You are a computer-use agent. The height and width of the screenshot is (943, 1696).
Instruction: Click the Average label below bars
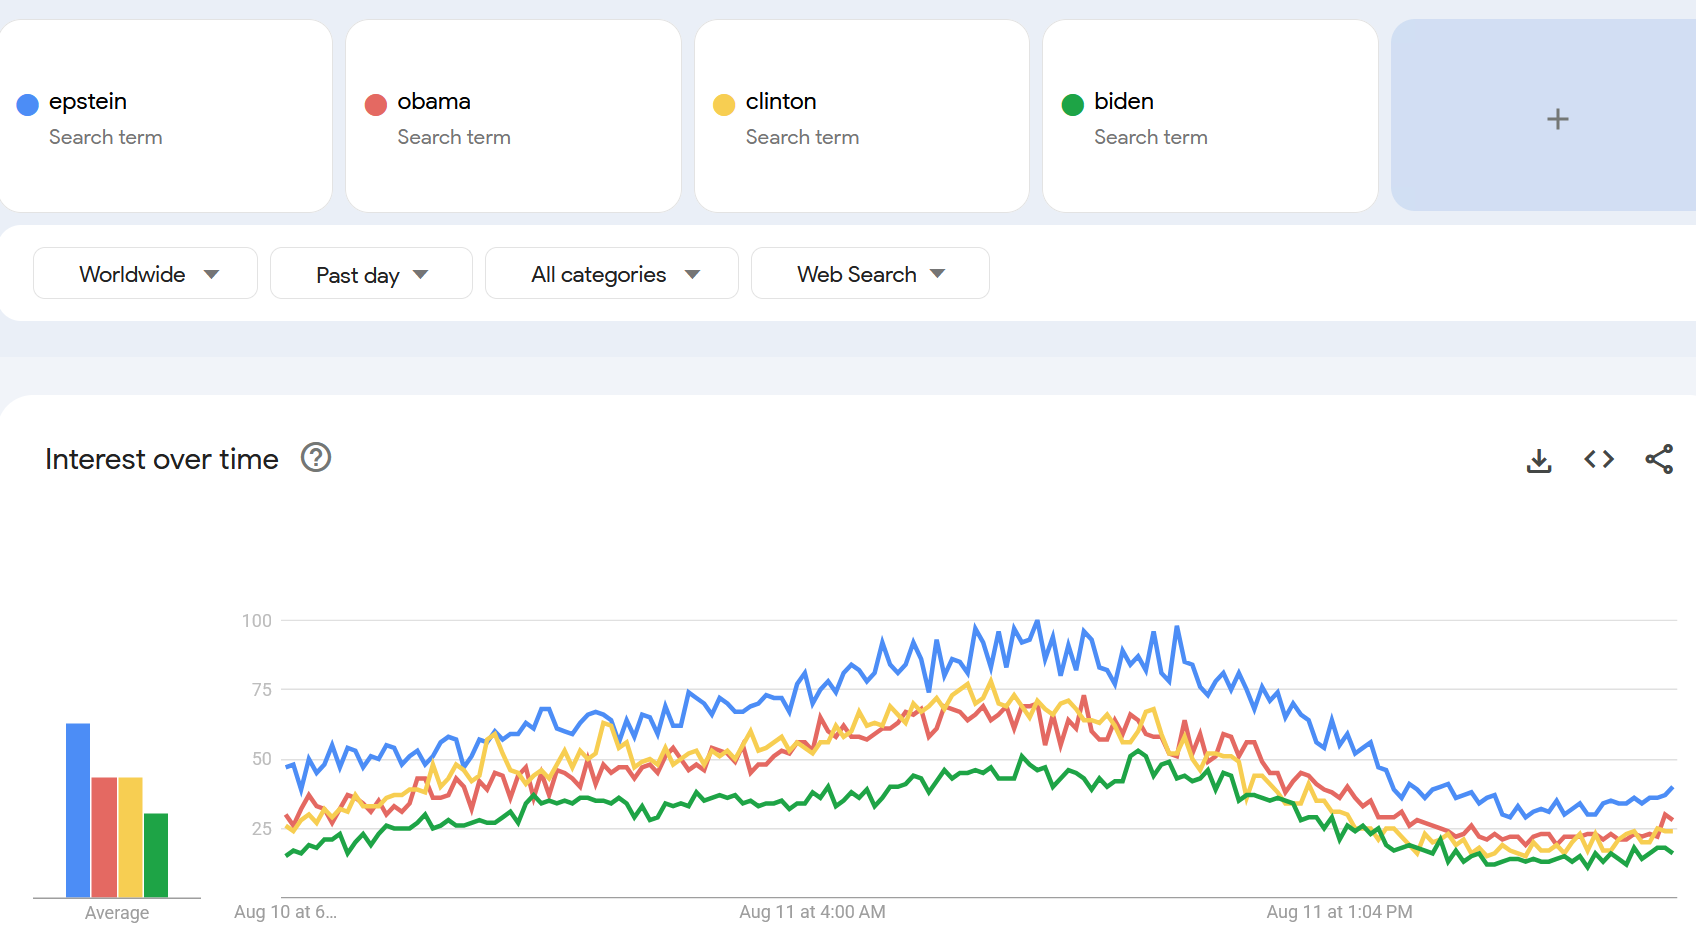click(117, 913)
